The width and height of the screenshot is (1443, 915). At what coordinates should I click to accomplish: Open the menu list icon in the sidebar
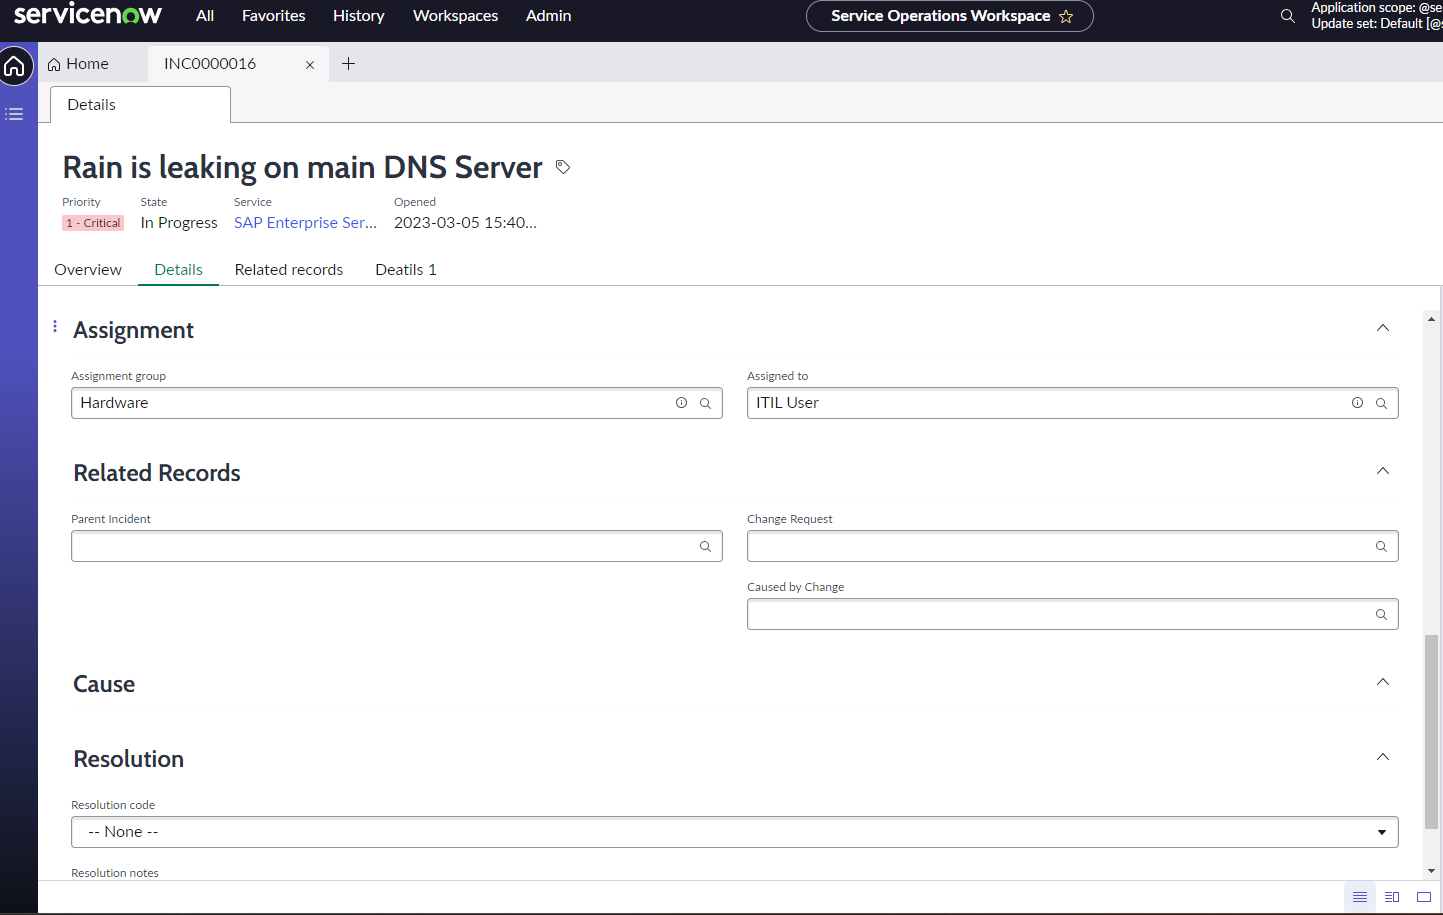click(x=14, y=113)
